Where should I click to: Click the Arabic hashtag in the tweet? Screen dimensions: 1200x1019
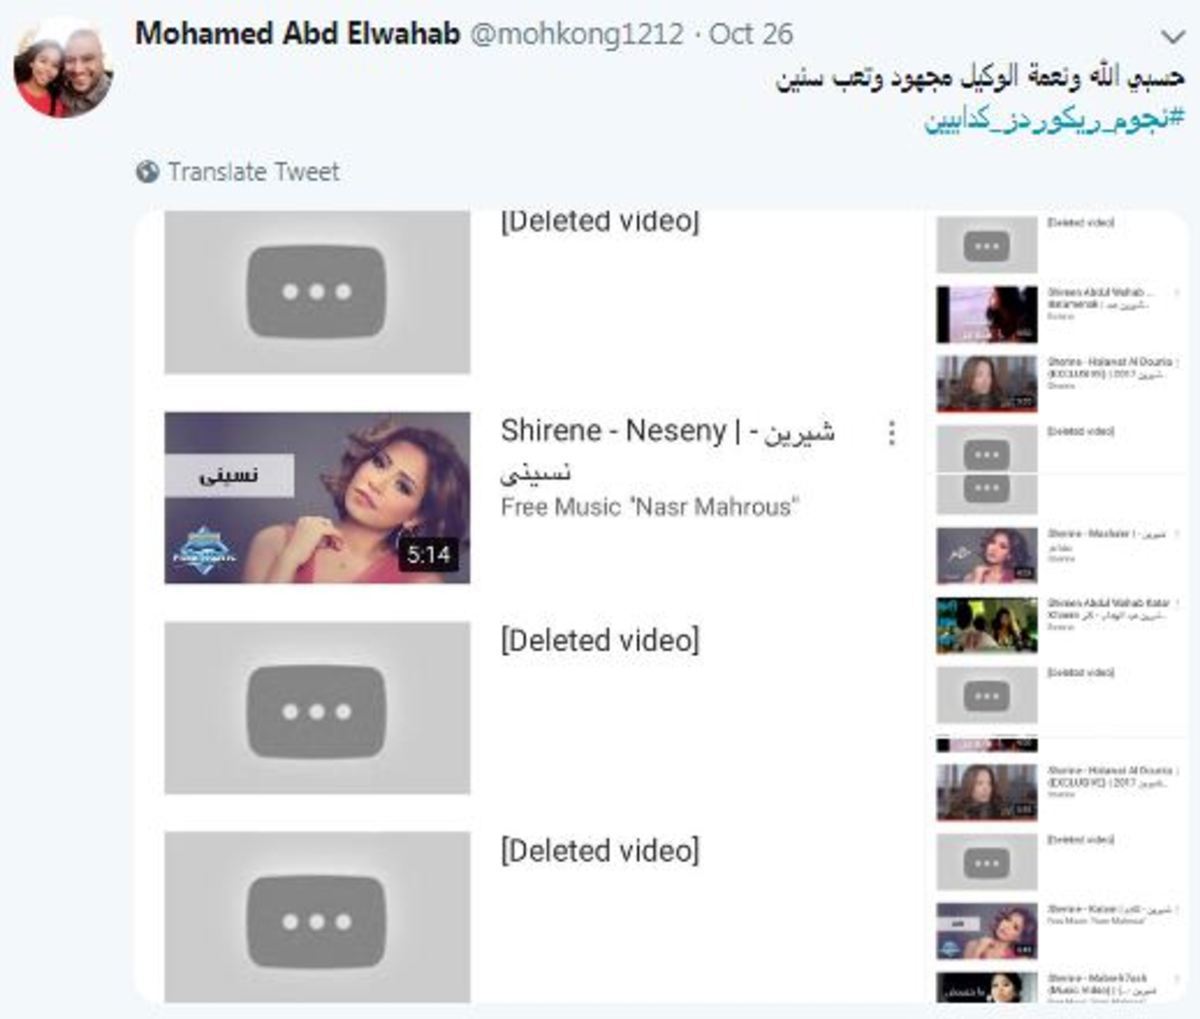[1054, 120]
